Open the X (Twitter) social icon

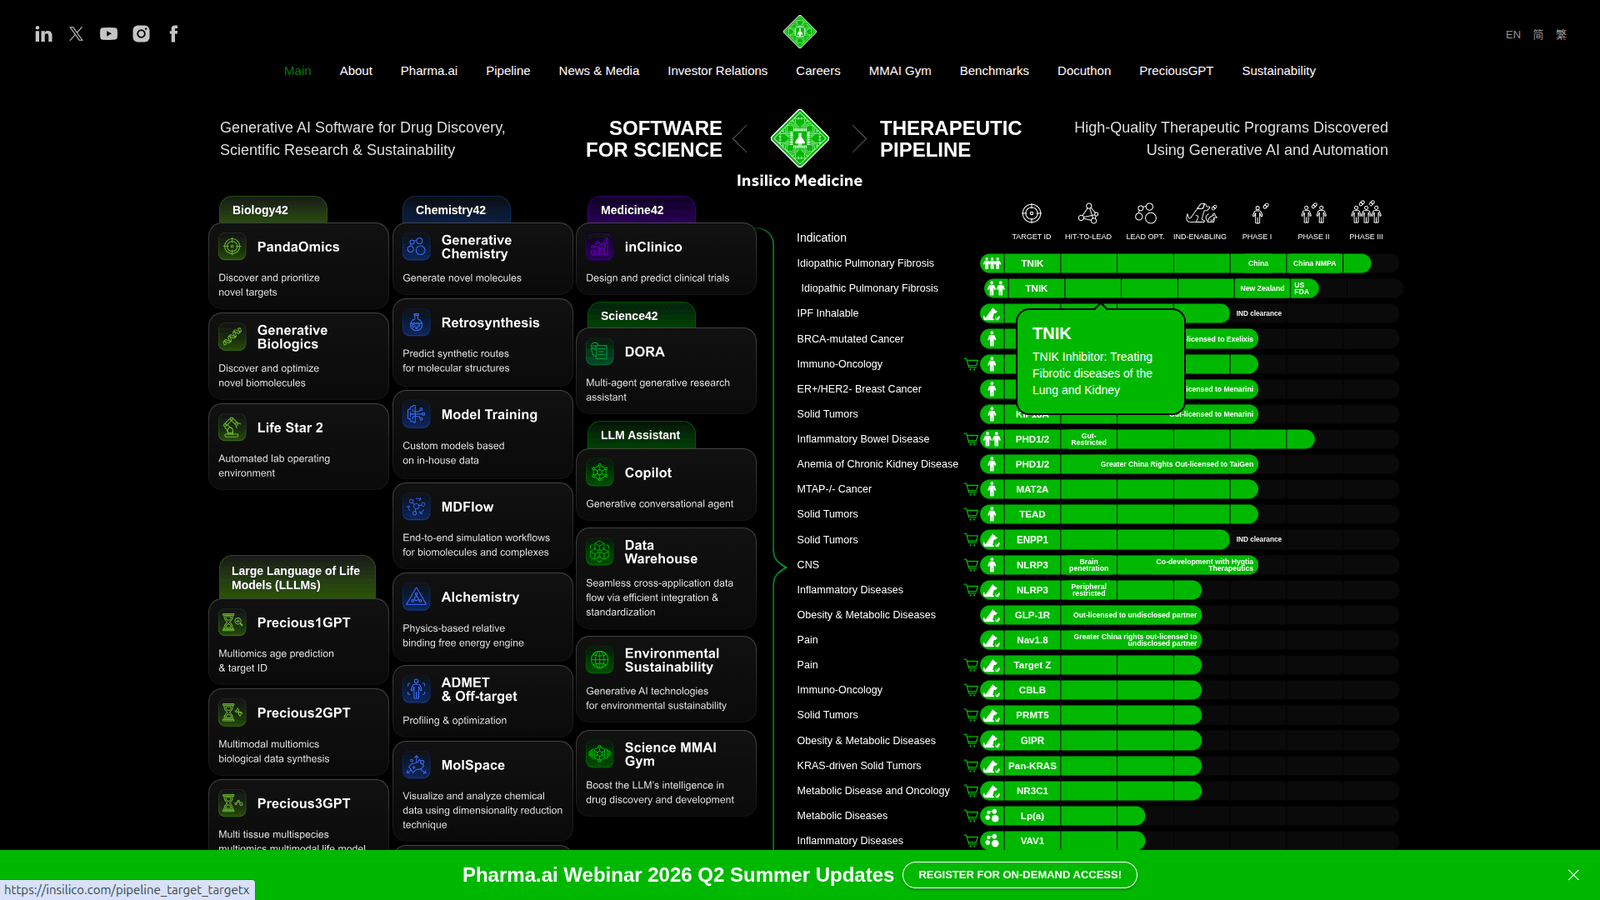(76, 34)
